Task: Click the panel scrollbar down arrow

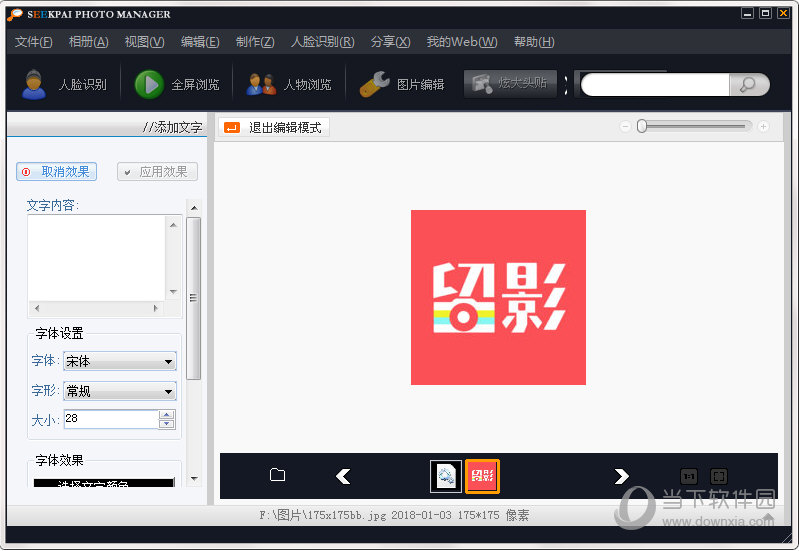Action: point(194,479)
